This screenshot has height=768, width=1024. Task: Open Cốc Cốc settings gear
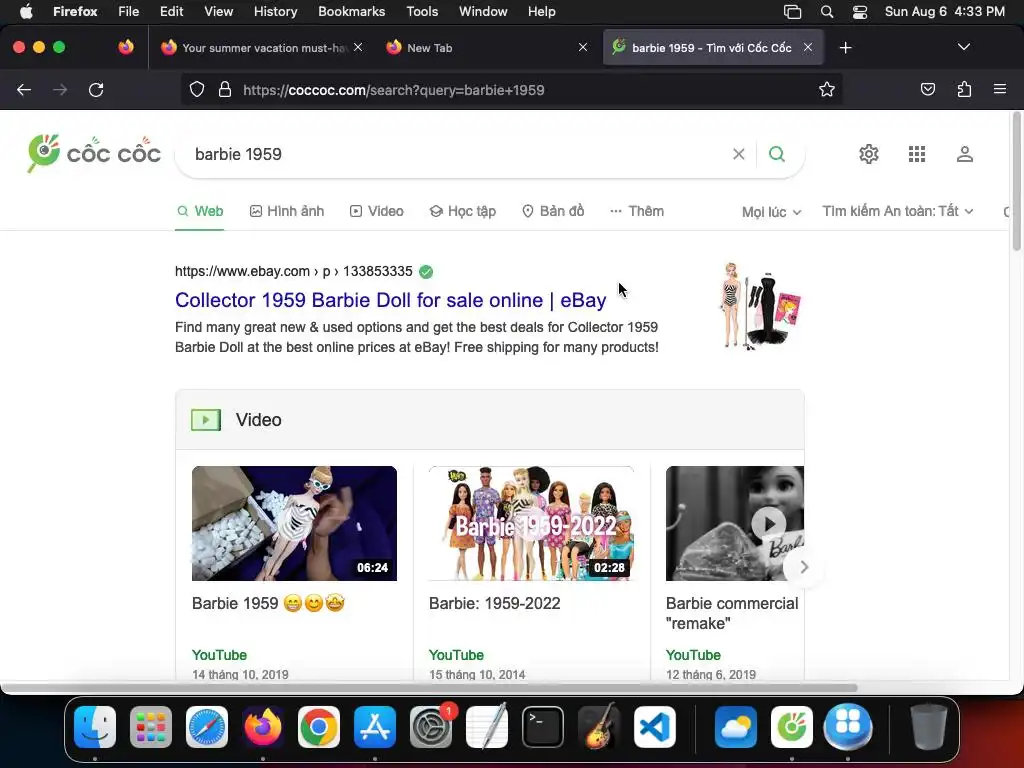(x=869, y=154)
